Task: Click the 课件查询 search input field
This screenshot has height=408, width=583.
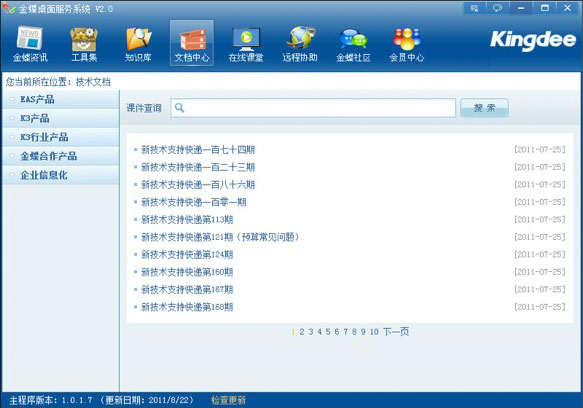Action: (x=313, y=108)
